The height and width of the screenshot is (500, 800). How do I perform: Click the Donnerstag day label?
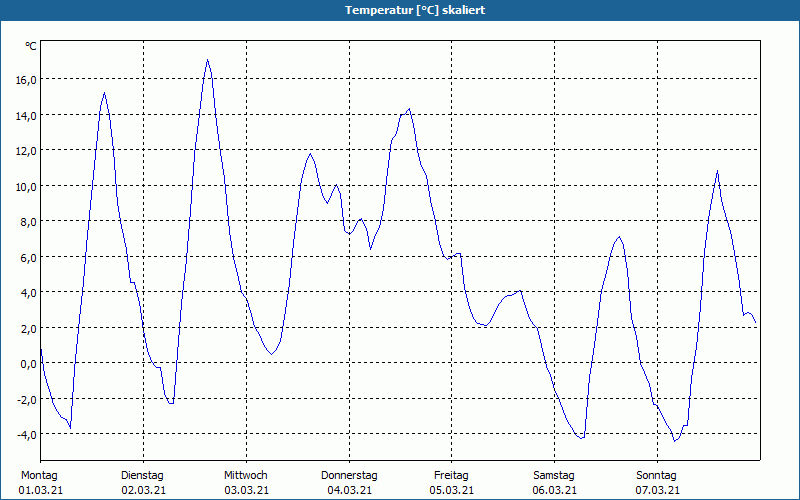click(349, 476)
